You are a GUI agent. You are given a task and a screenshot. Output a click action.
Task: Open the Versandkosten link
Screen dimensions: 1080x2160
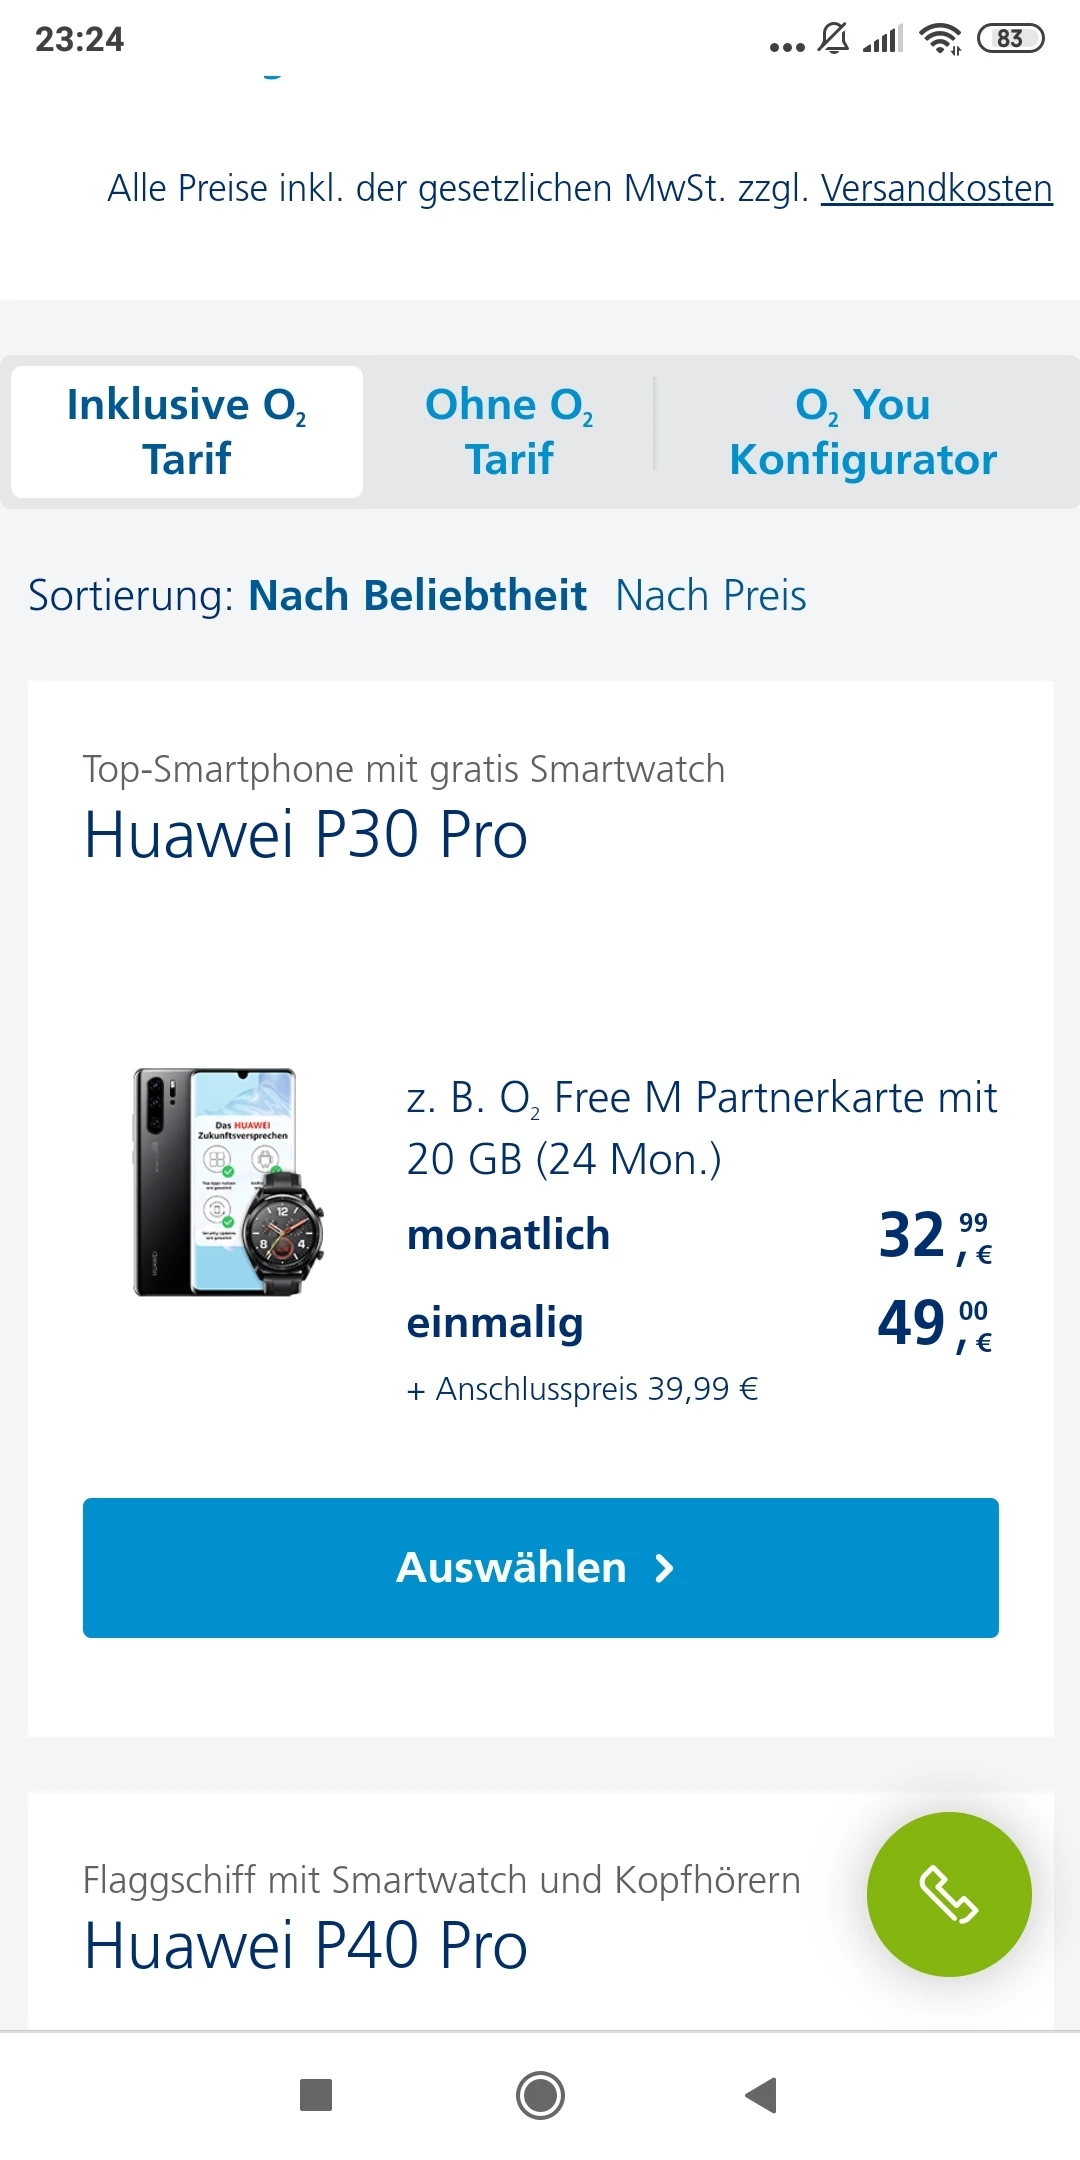[937, 188]
